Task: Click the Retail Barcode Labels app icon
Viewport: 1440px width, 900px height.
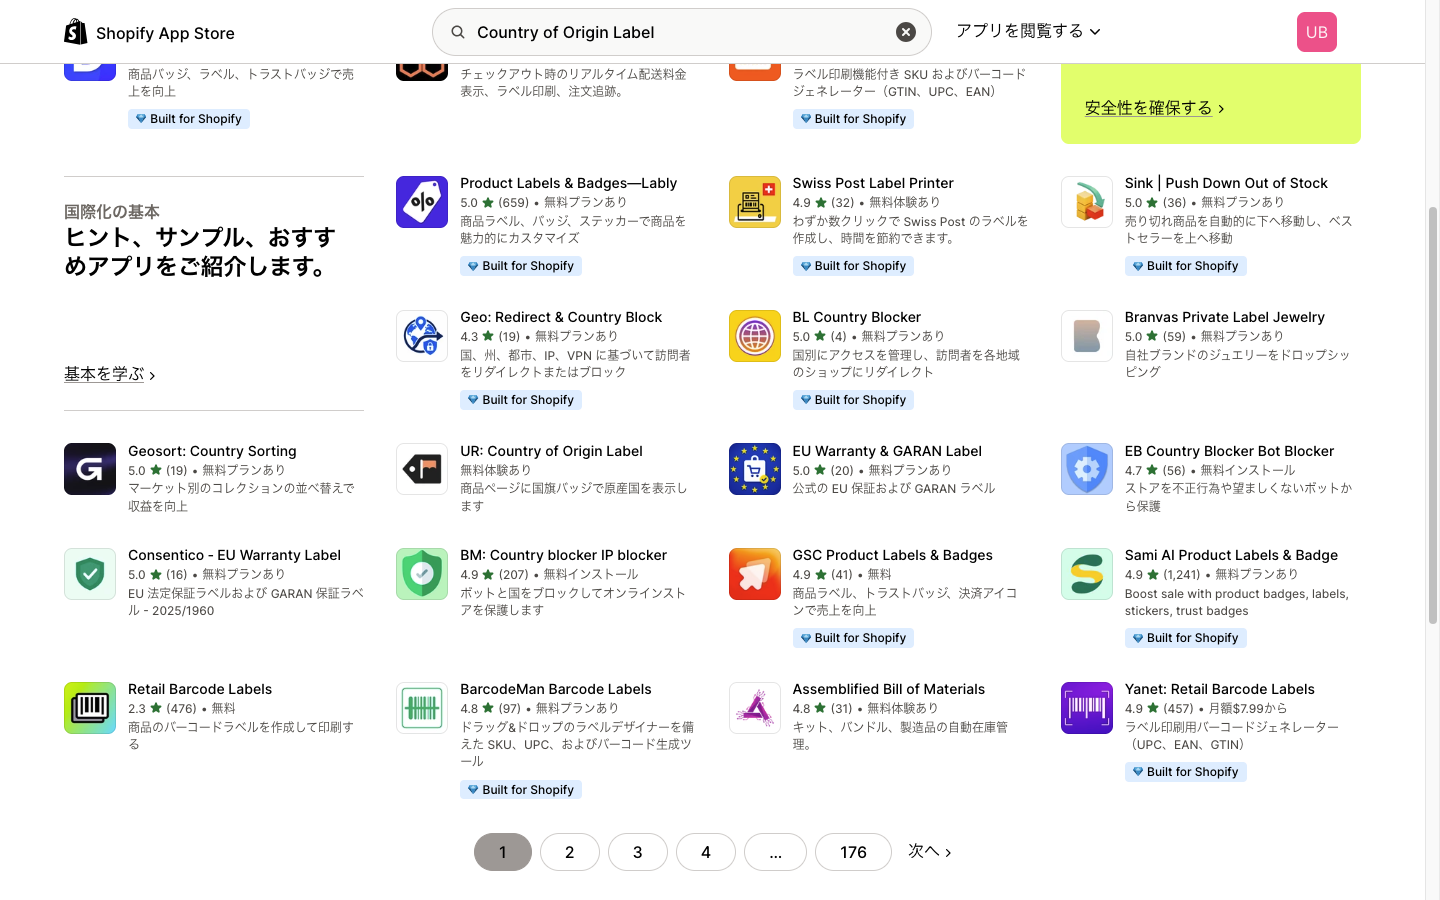Action: [x=90, y=708]
